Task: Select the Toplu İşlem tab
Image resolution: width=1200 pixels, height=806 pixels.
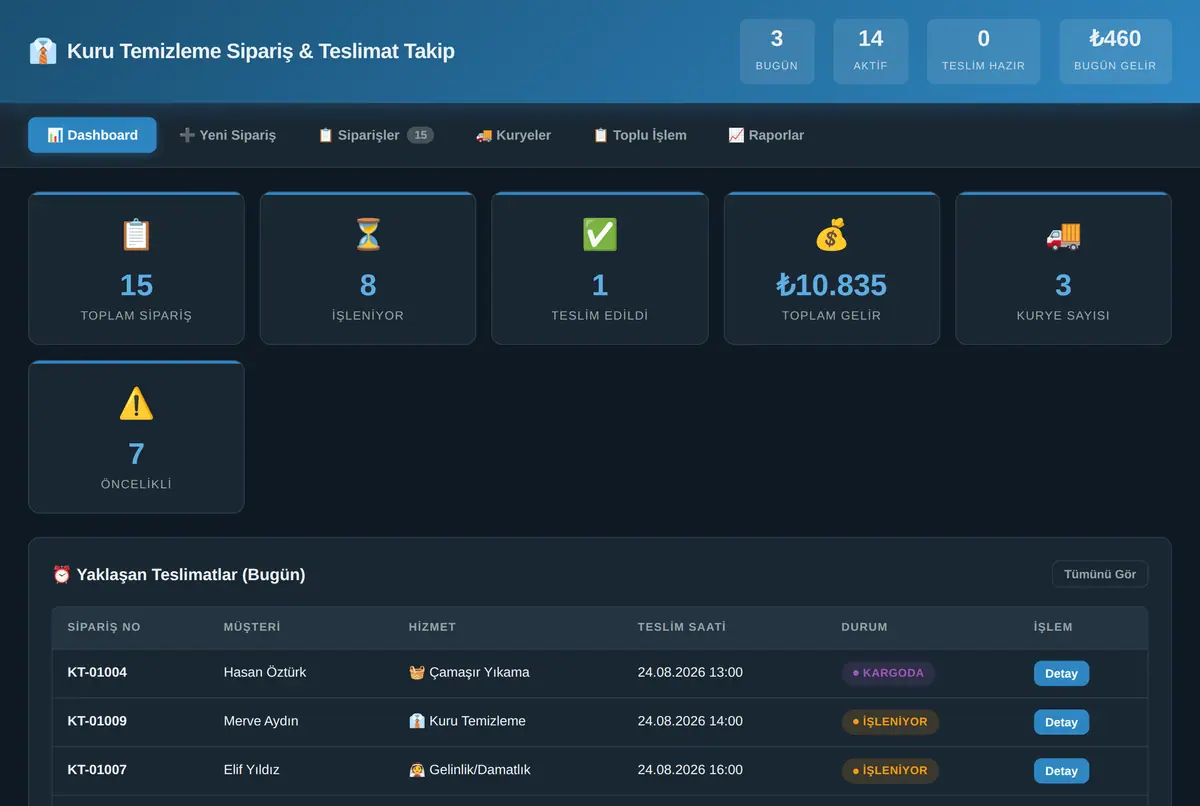Action: pos(639,135)
